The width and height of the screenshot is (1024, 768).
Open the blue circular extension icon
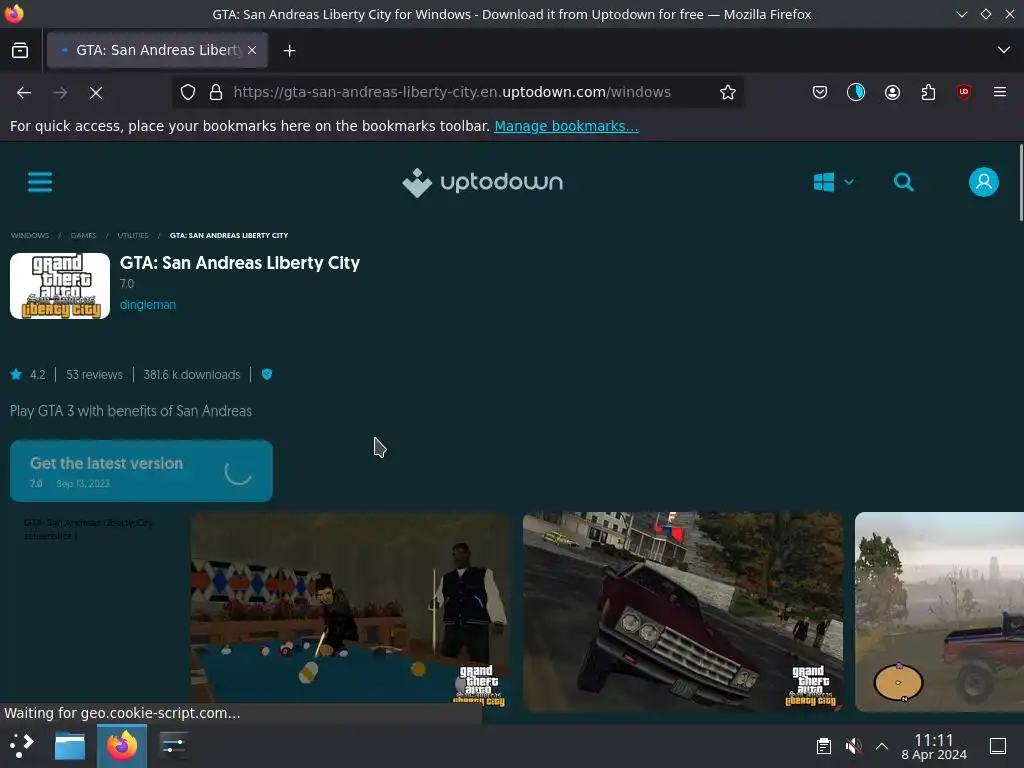[x=856, y=93]
